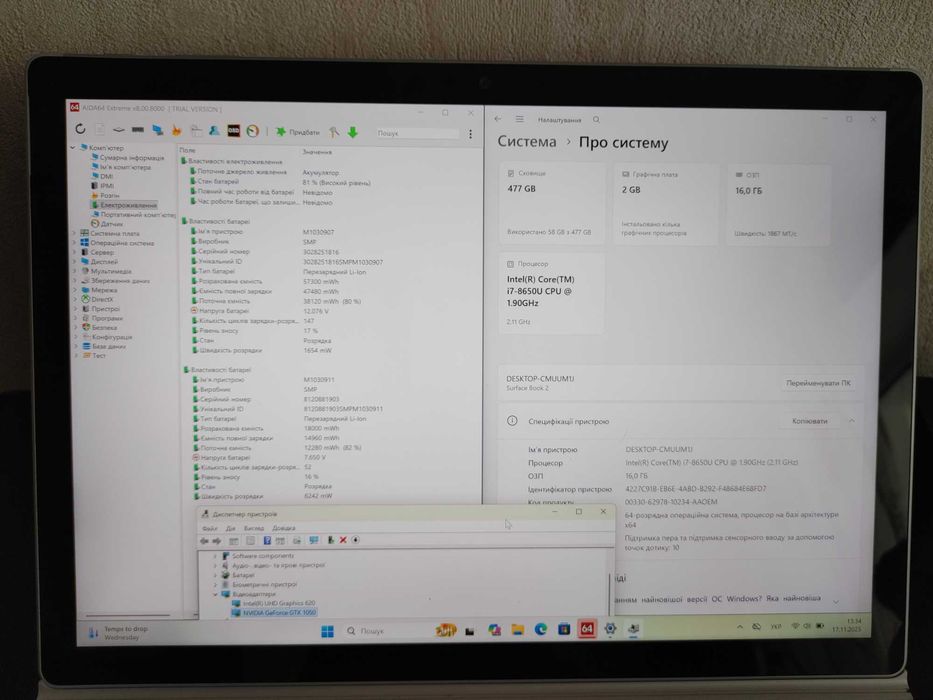Viewport: 933px width, 700px height.
Task: Open the Файл menu in Device Manager
Action: [209, 529]
